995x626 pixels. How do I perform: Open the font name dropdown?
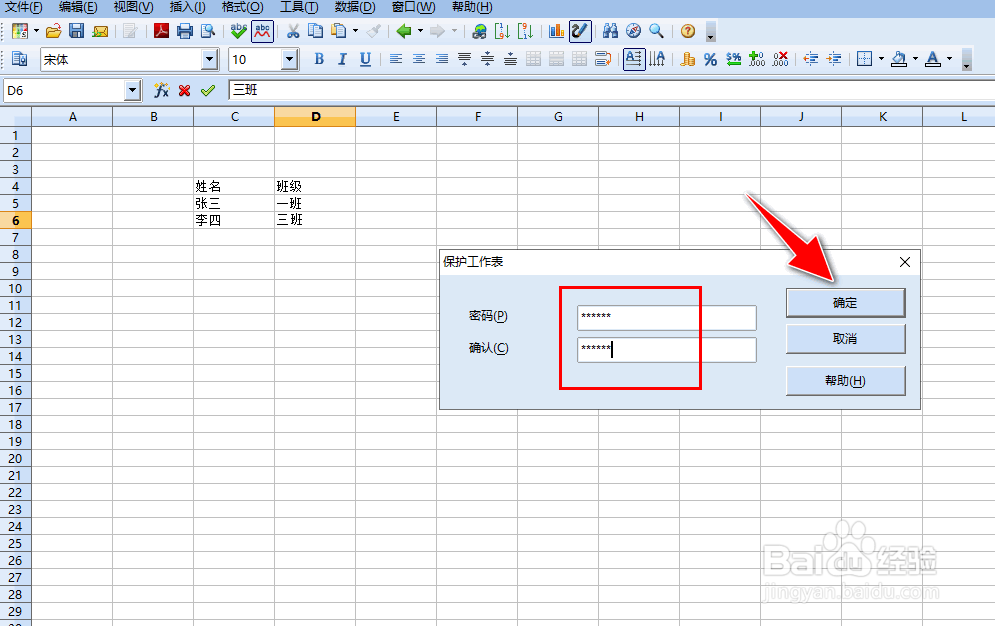(210, 59)
